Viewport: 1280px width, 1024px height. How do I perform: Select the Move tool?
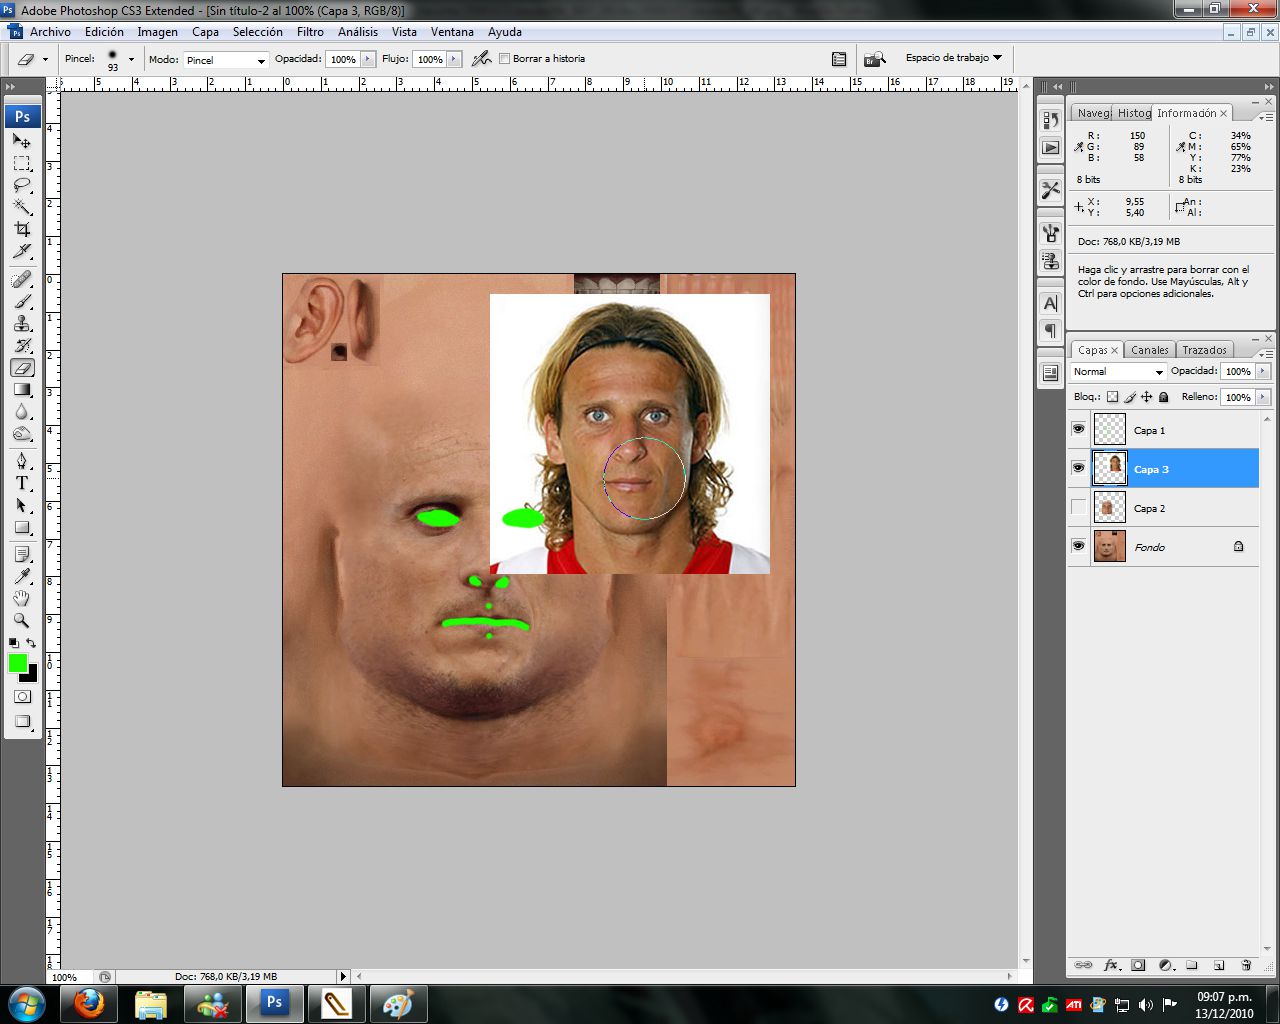click(22, 141)
